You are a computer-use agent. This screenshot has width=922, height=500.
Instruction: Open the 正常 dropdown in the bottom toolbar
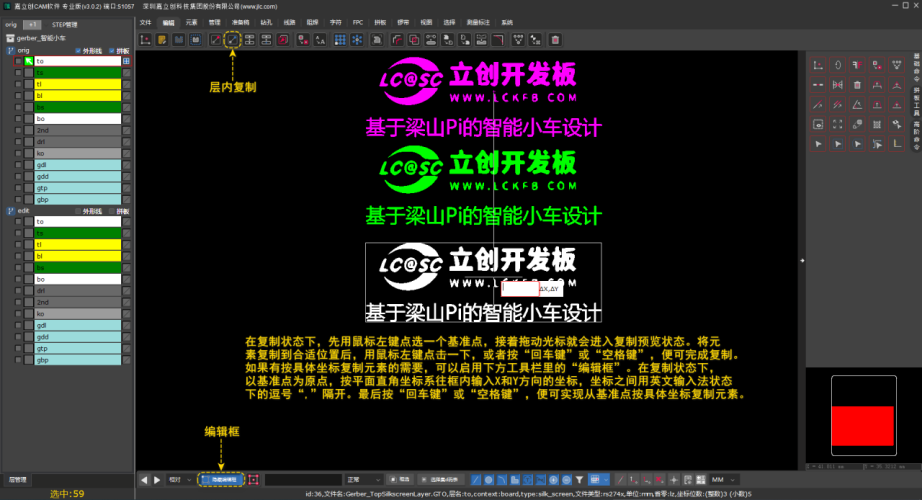tap(364, 480)
